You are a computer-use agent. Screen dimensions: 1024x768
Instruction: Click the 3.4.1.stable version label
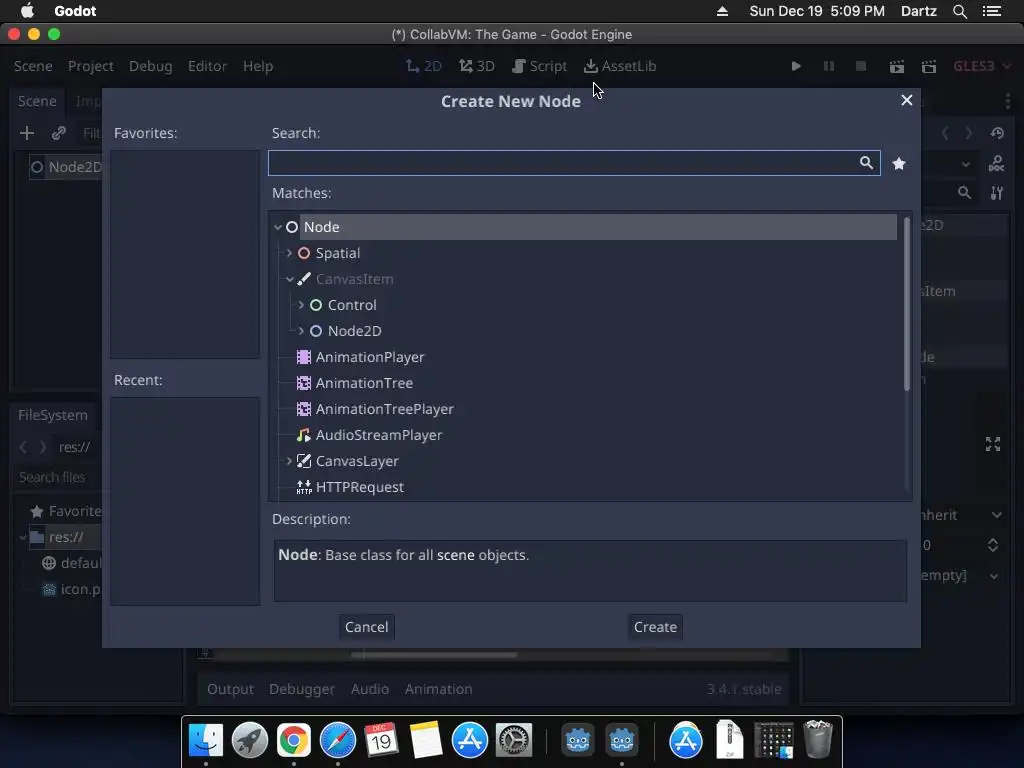pyautogui.click(x=744, y=689)
